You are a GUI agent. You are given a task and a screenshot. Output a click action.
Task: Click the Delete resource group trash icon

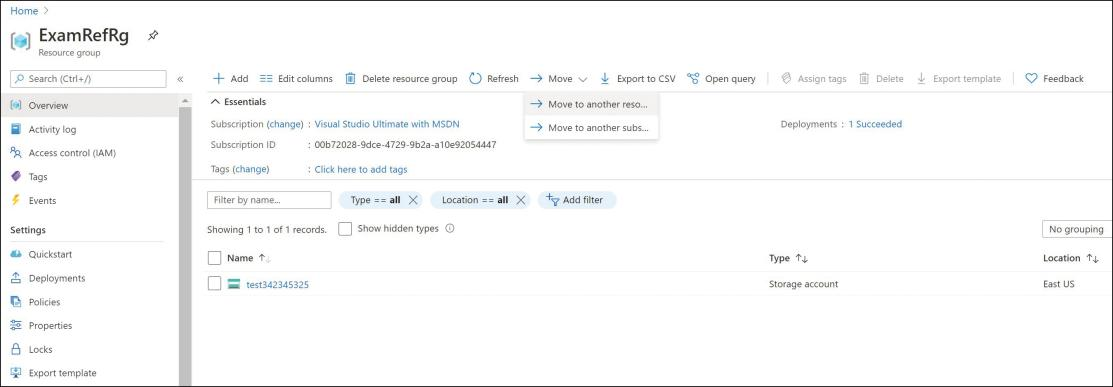(x=350, y=79)
